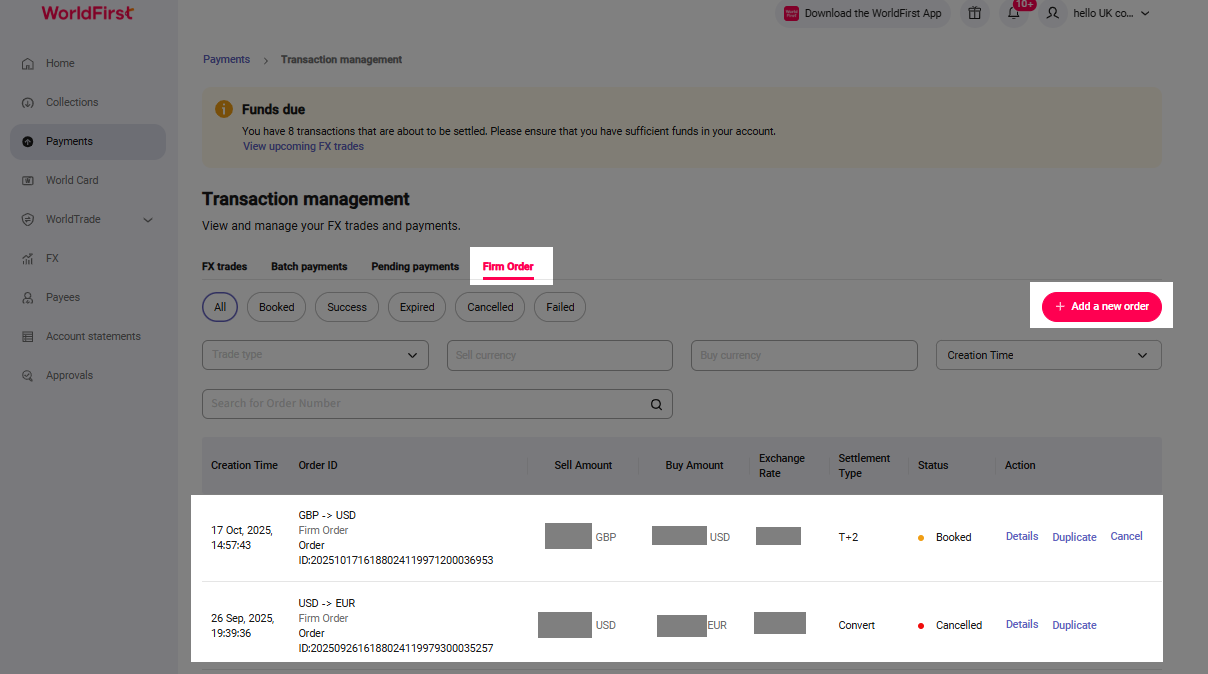Open Collections via its sidebar icon

click(x=28, y=103)
